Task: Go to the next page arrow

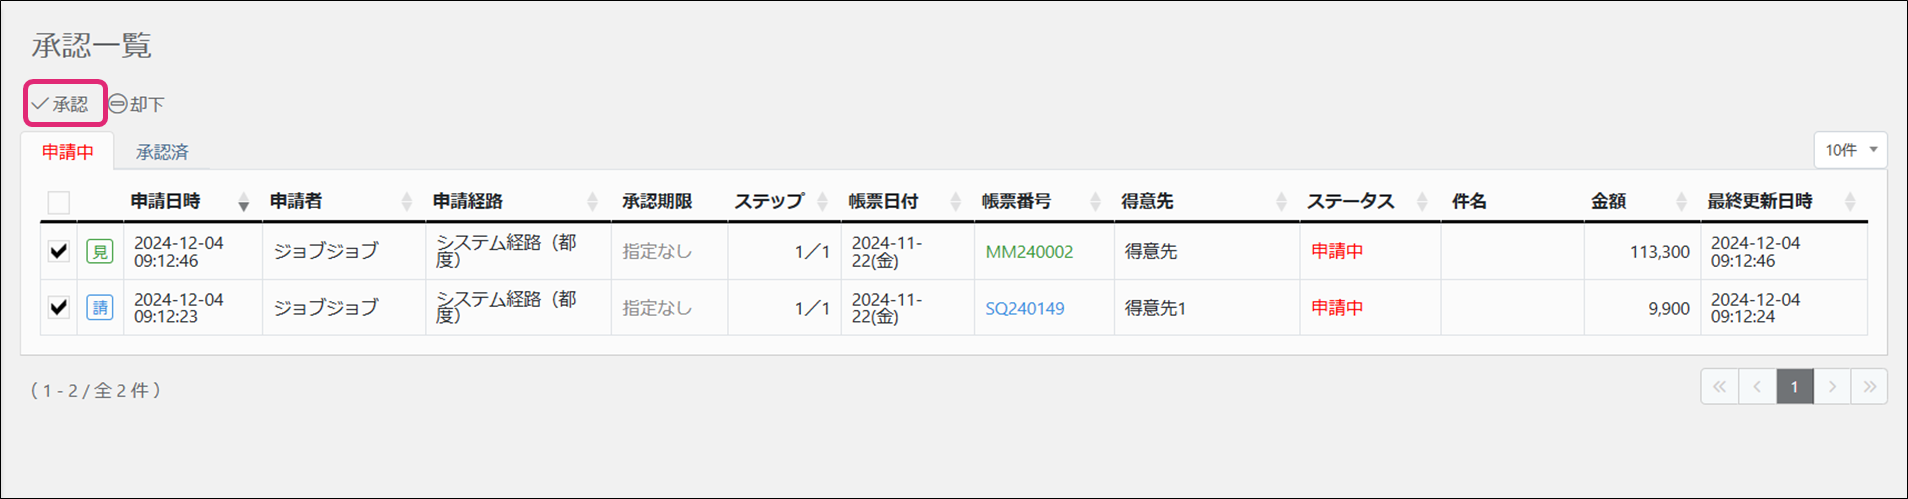Action: 1832,387
